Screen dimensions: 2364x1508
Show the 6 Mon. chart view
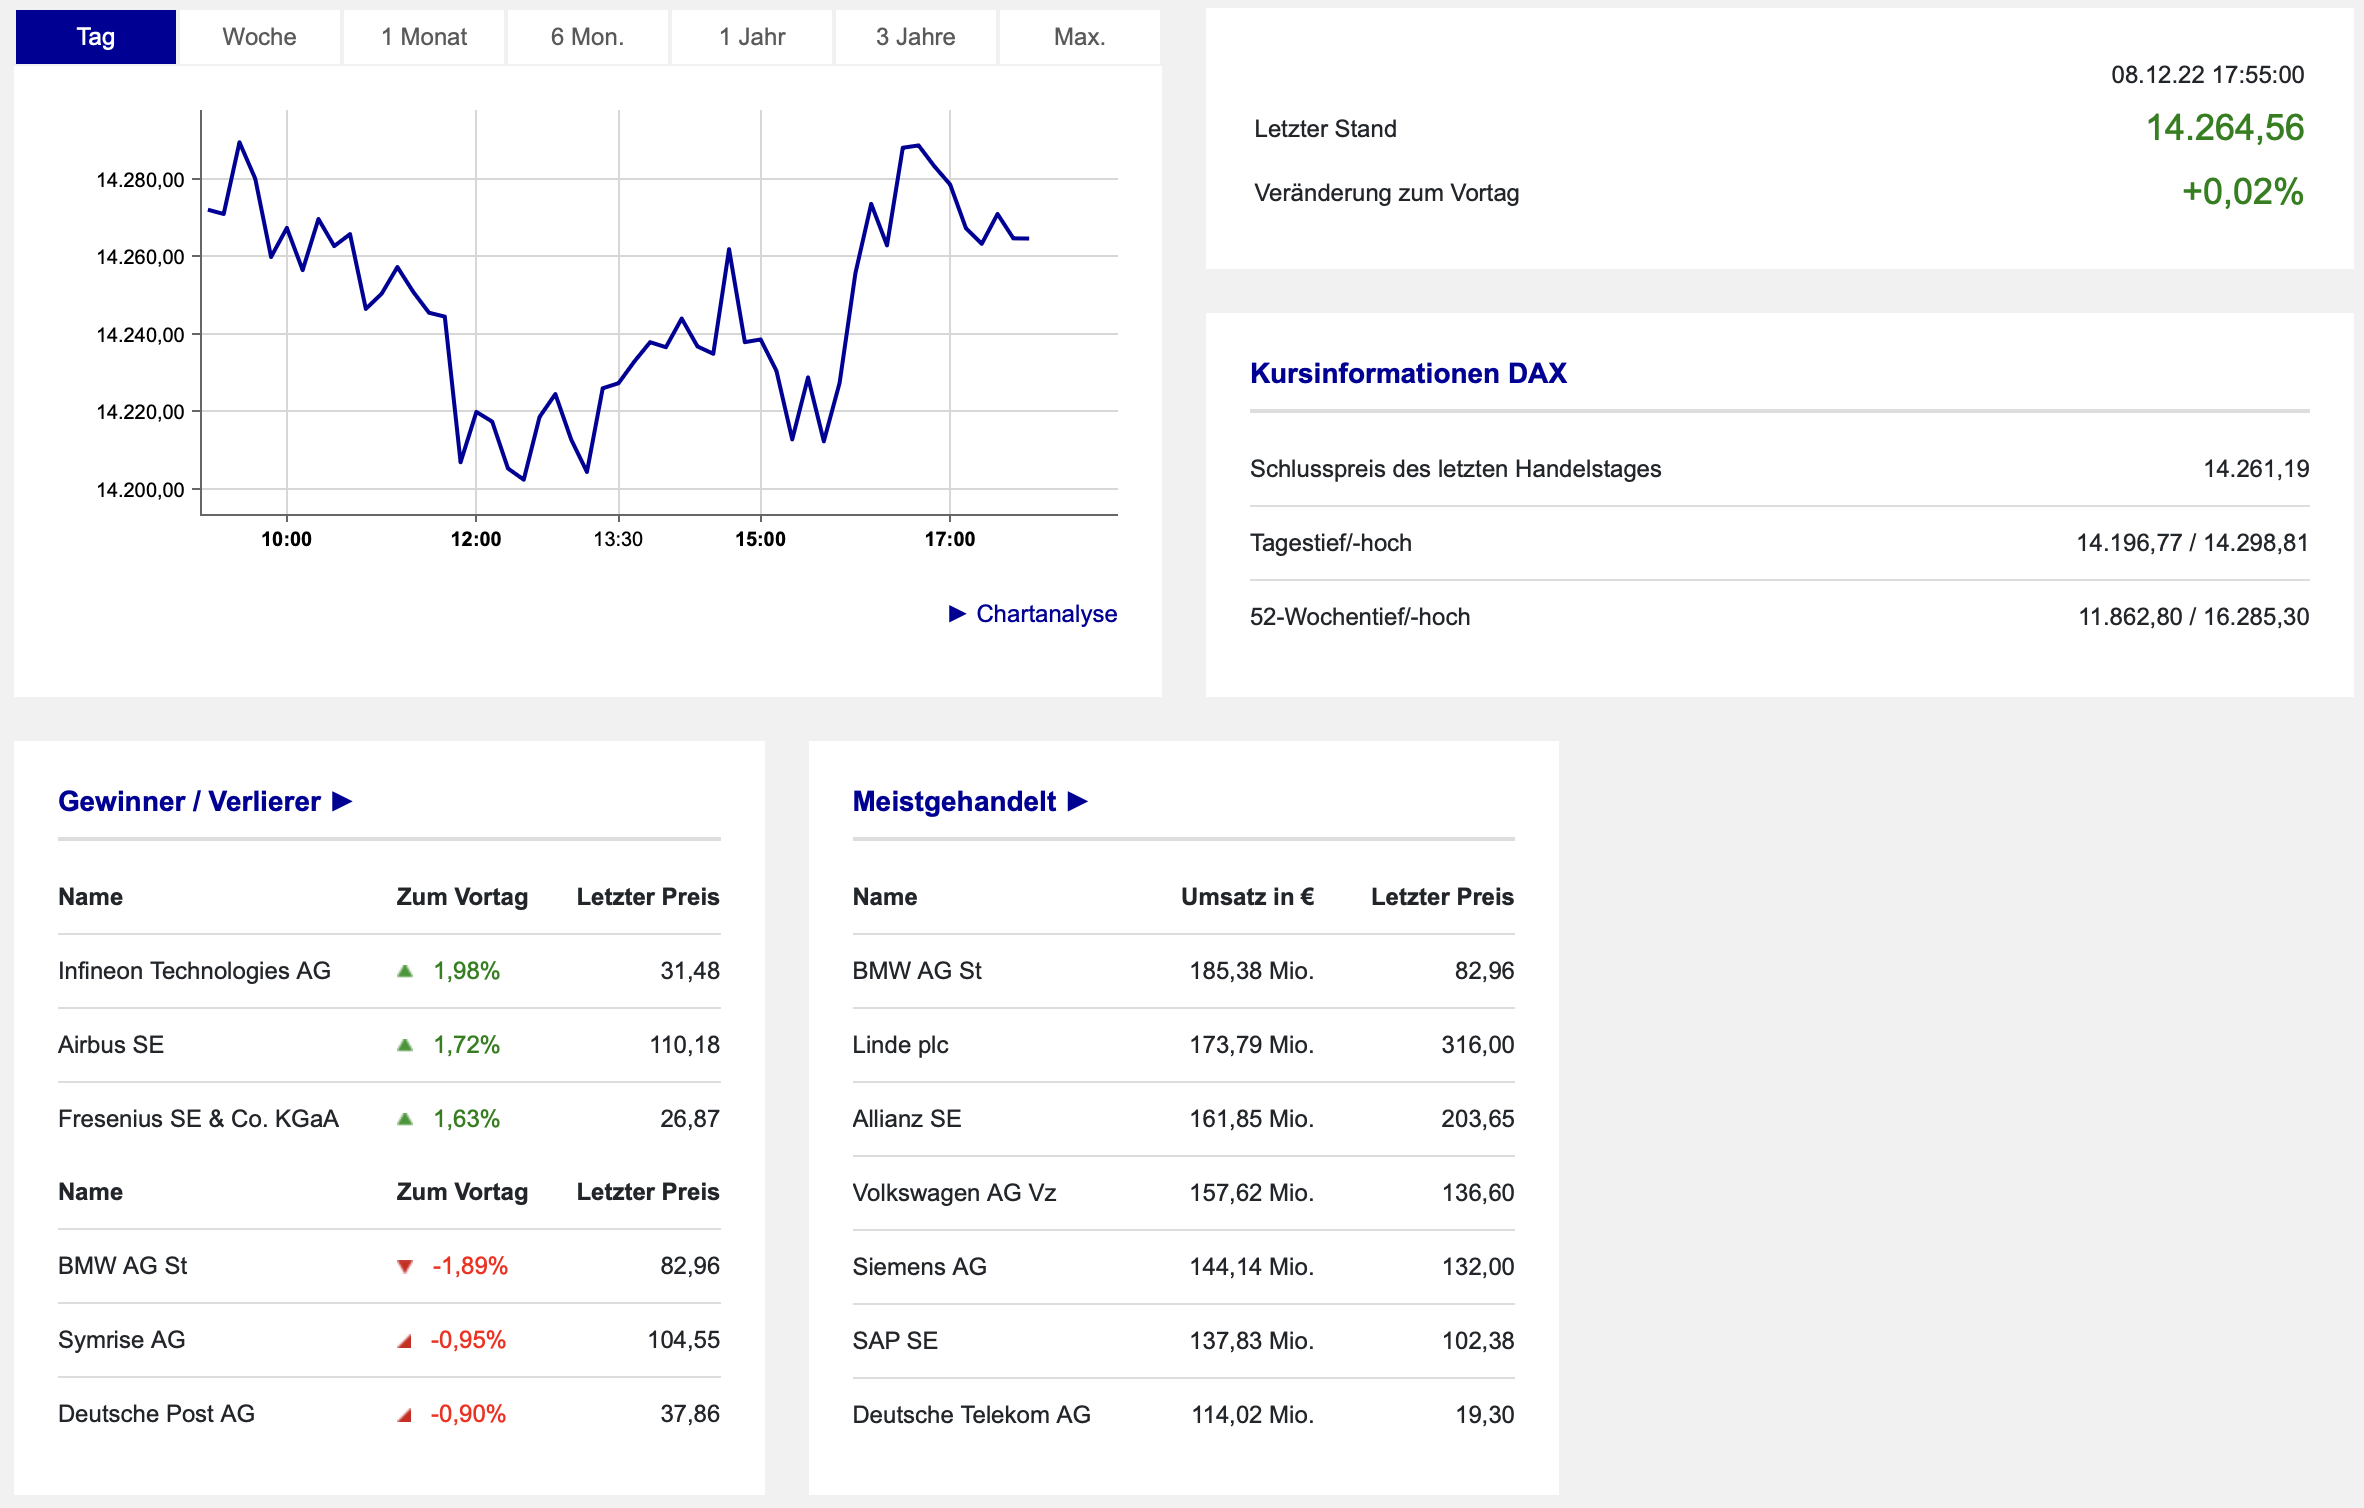[587, 37]
